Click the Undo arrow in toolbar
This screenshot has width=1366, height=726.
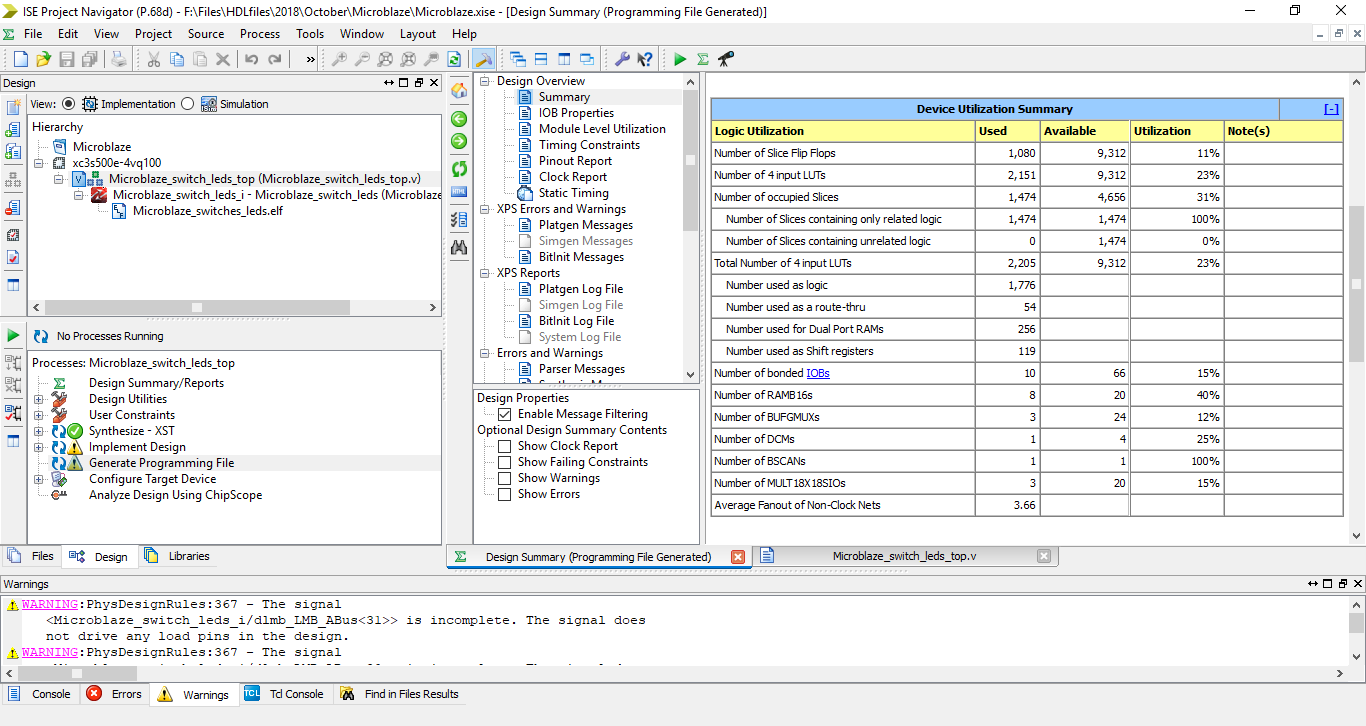(x=252, y=59)
